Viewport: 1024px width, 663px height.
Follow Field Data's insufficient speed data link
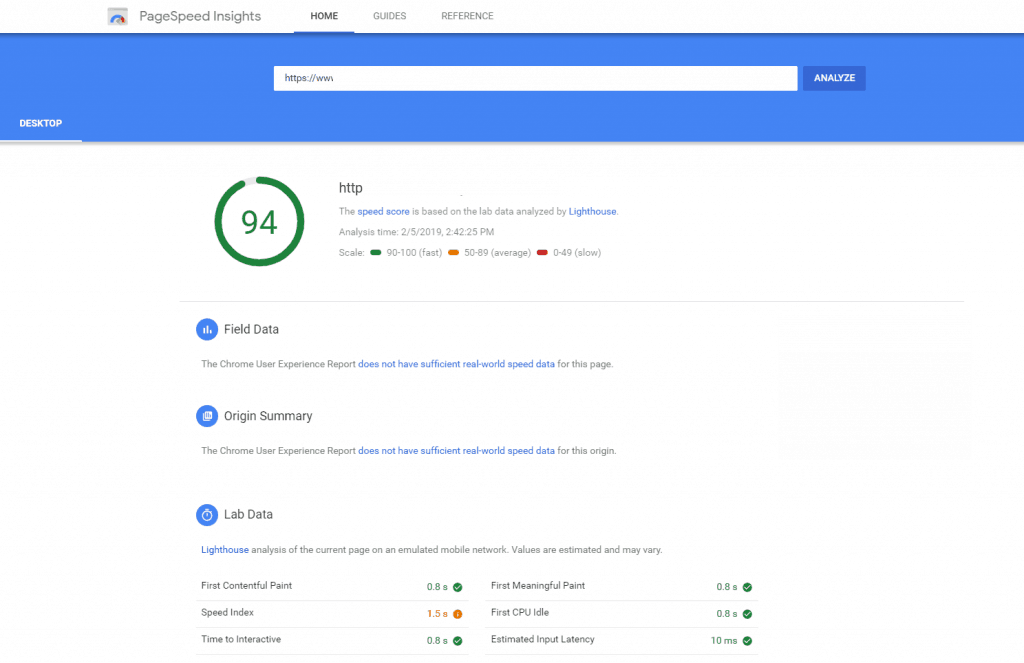click(x=456, y=364)
